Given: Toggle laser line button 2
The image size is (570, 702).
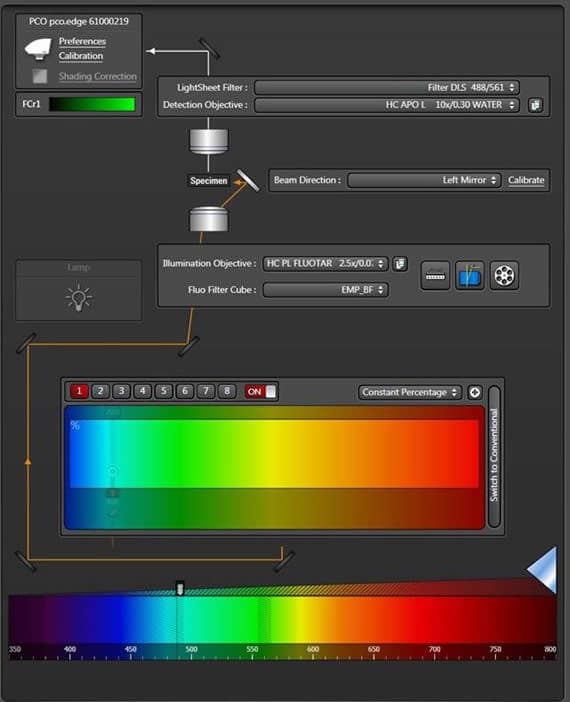Looking at the screenshot, I should coord(100,391).
